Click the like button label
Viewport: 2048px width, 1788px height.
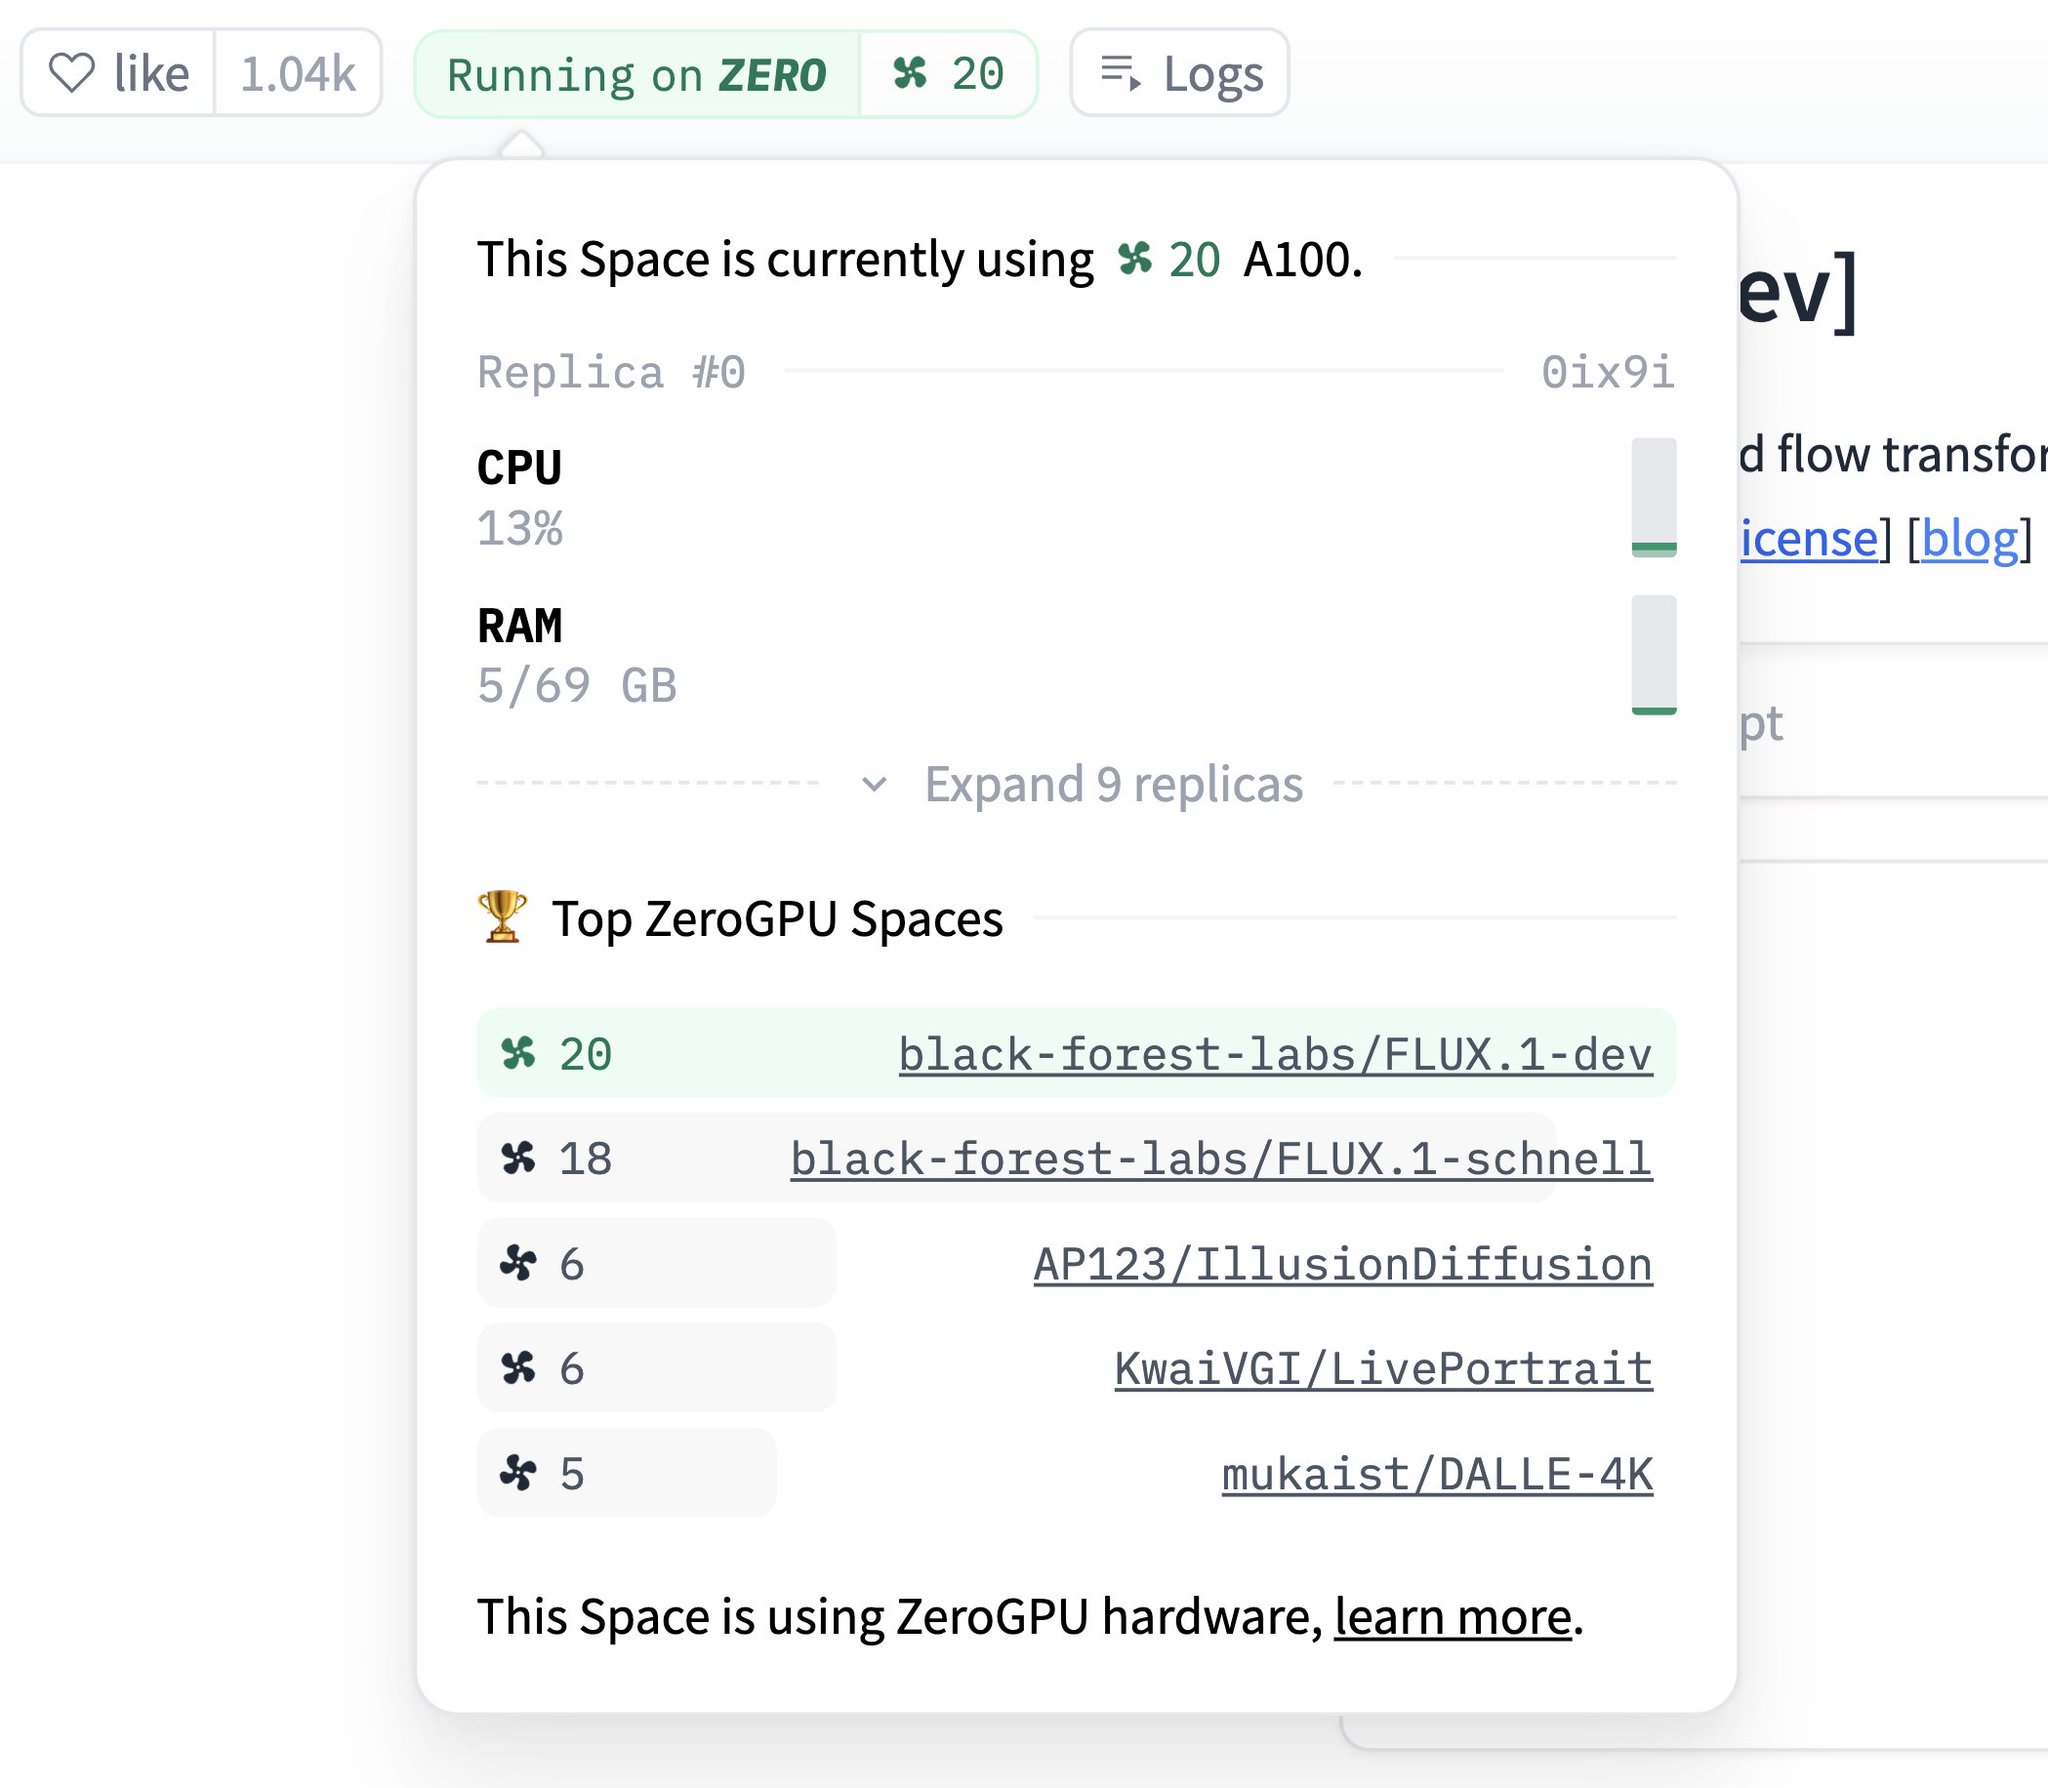(x=151, y=73)
